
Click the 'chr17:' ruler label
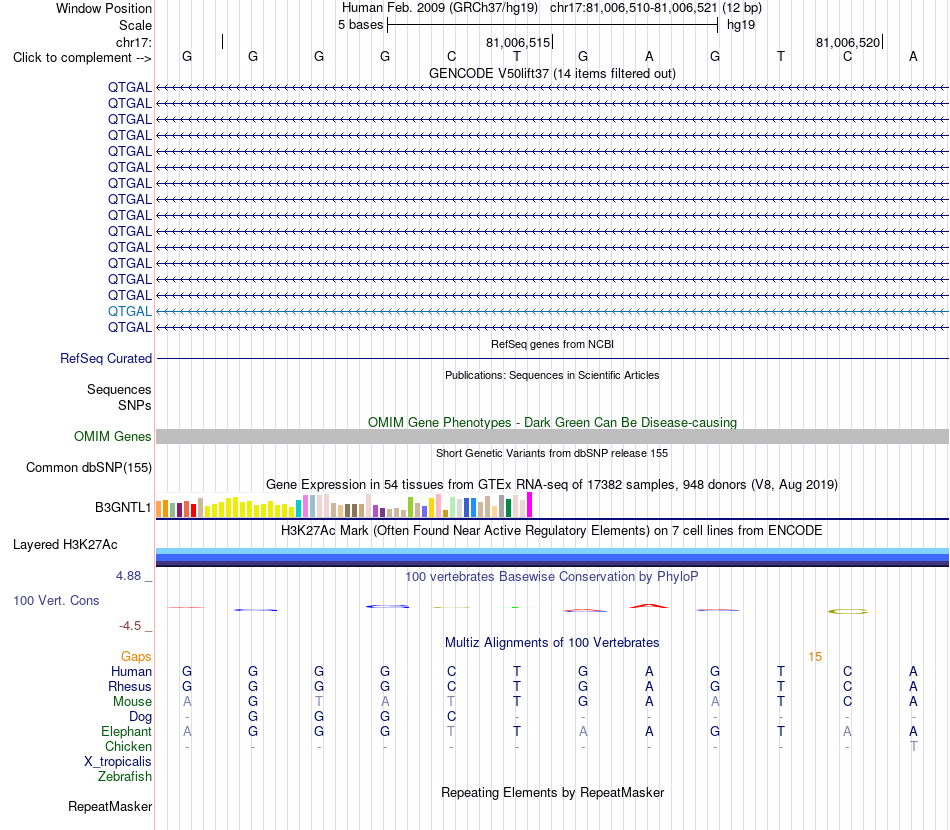tap(134, 42)
